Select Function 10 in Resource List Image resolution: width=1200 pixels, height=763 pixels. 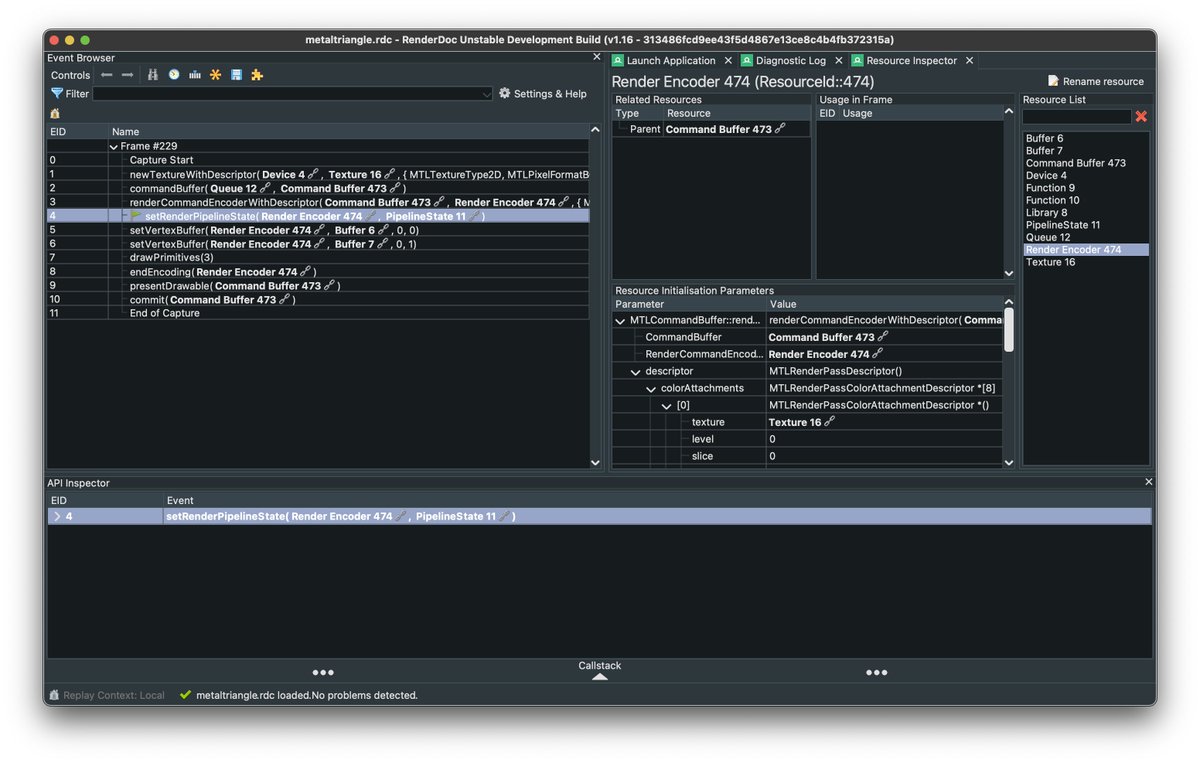coord(1086,200)
